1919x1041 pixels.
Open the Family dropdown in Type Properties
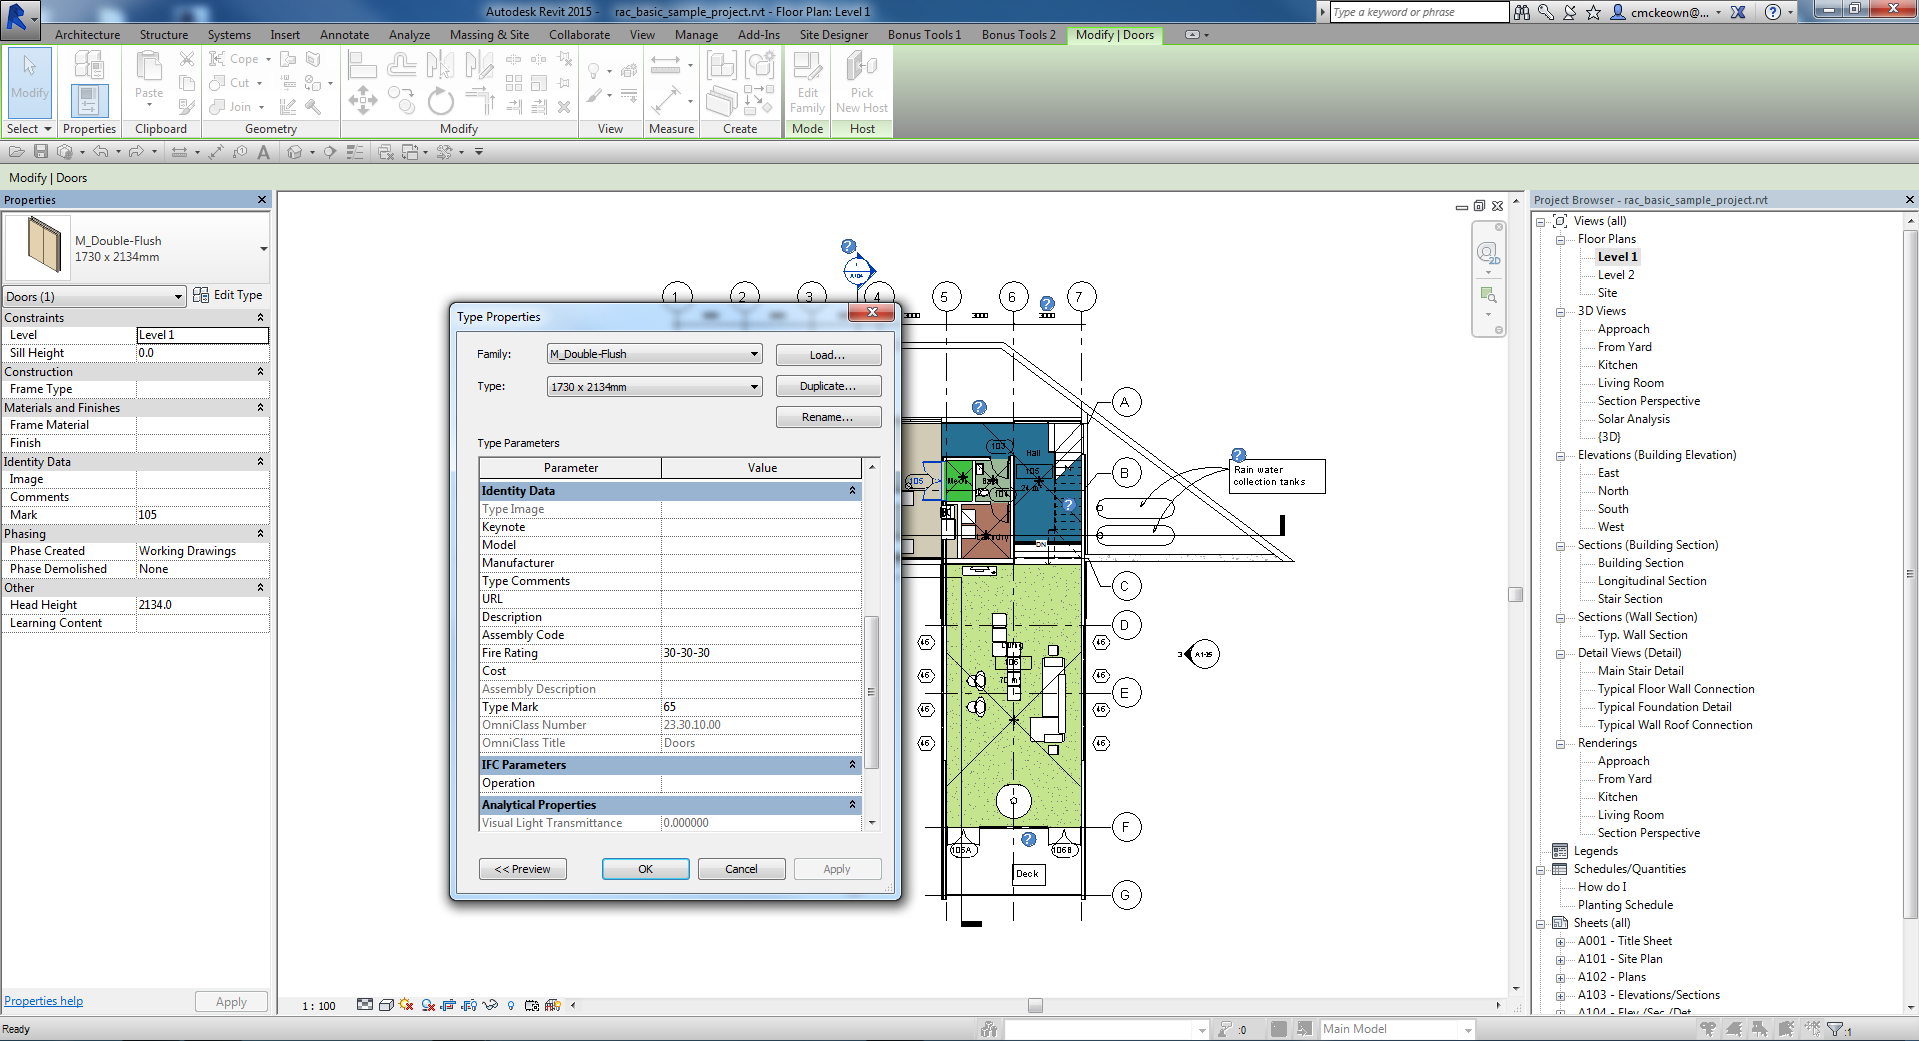click(754, 355)
